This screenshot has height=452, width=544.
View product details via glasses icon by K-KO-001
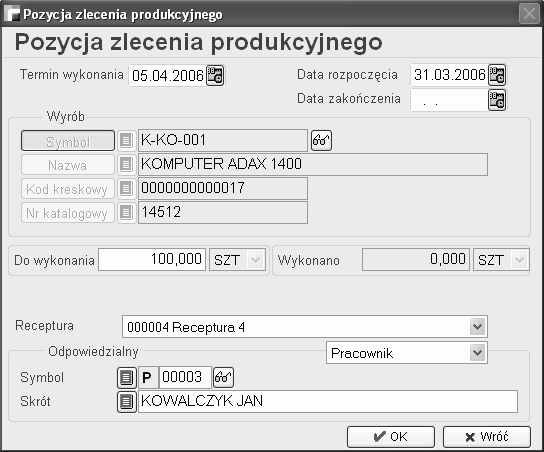[x=321, y=140]
